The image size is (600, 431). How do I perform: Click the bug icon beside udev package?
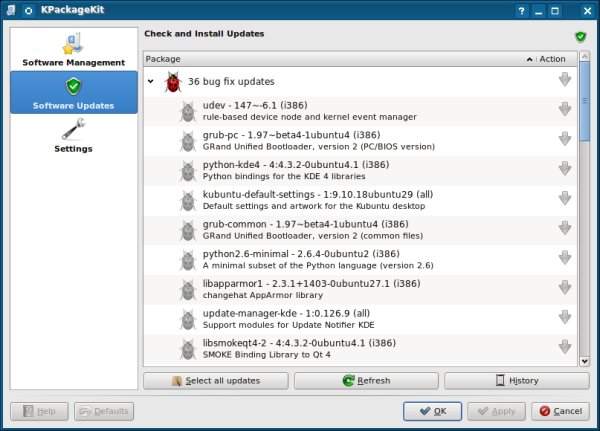(187, 111)
